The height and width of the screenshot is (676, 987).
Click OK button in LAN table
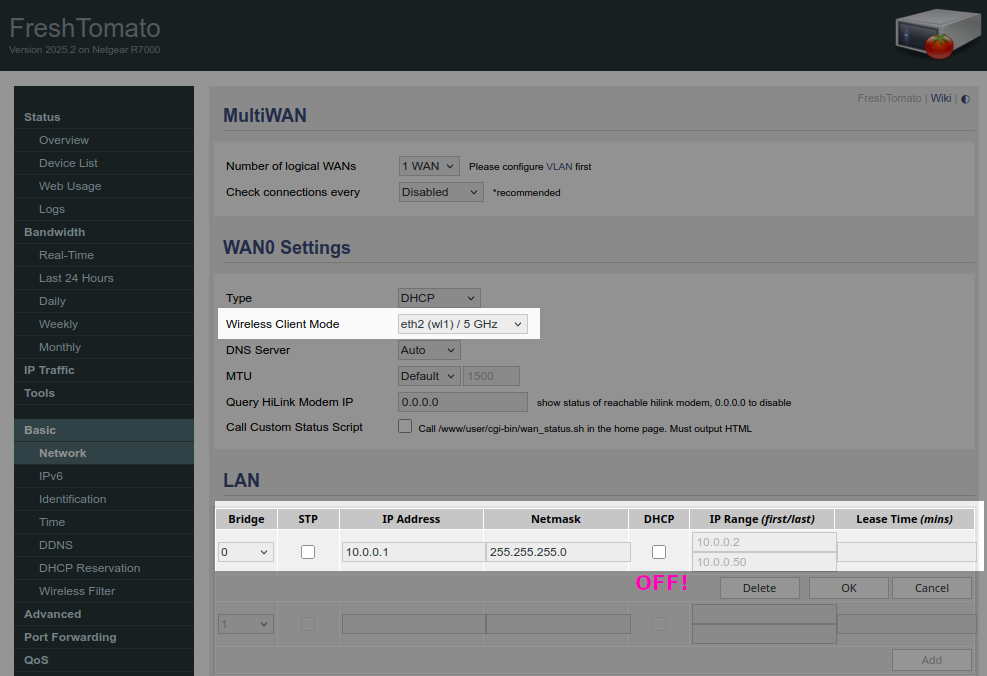[849, 588]
